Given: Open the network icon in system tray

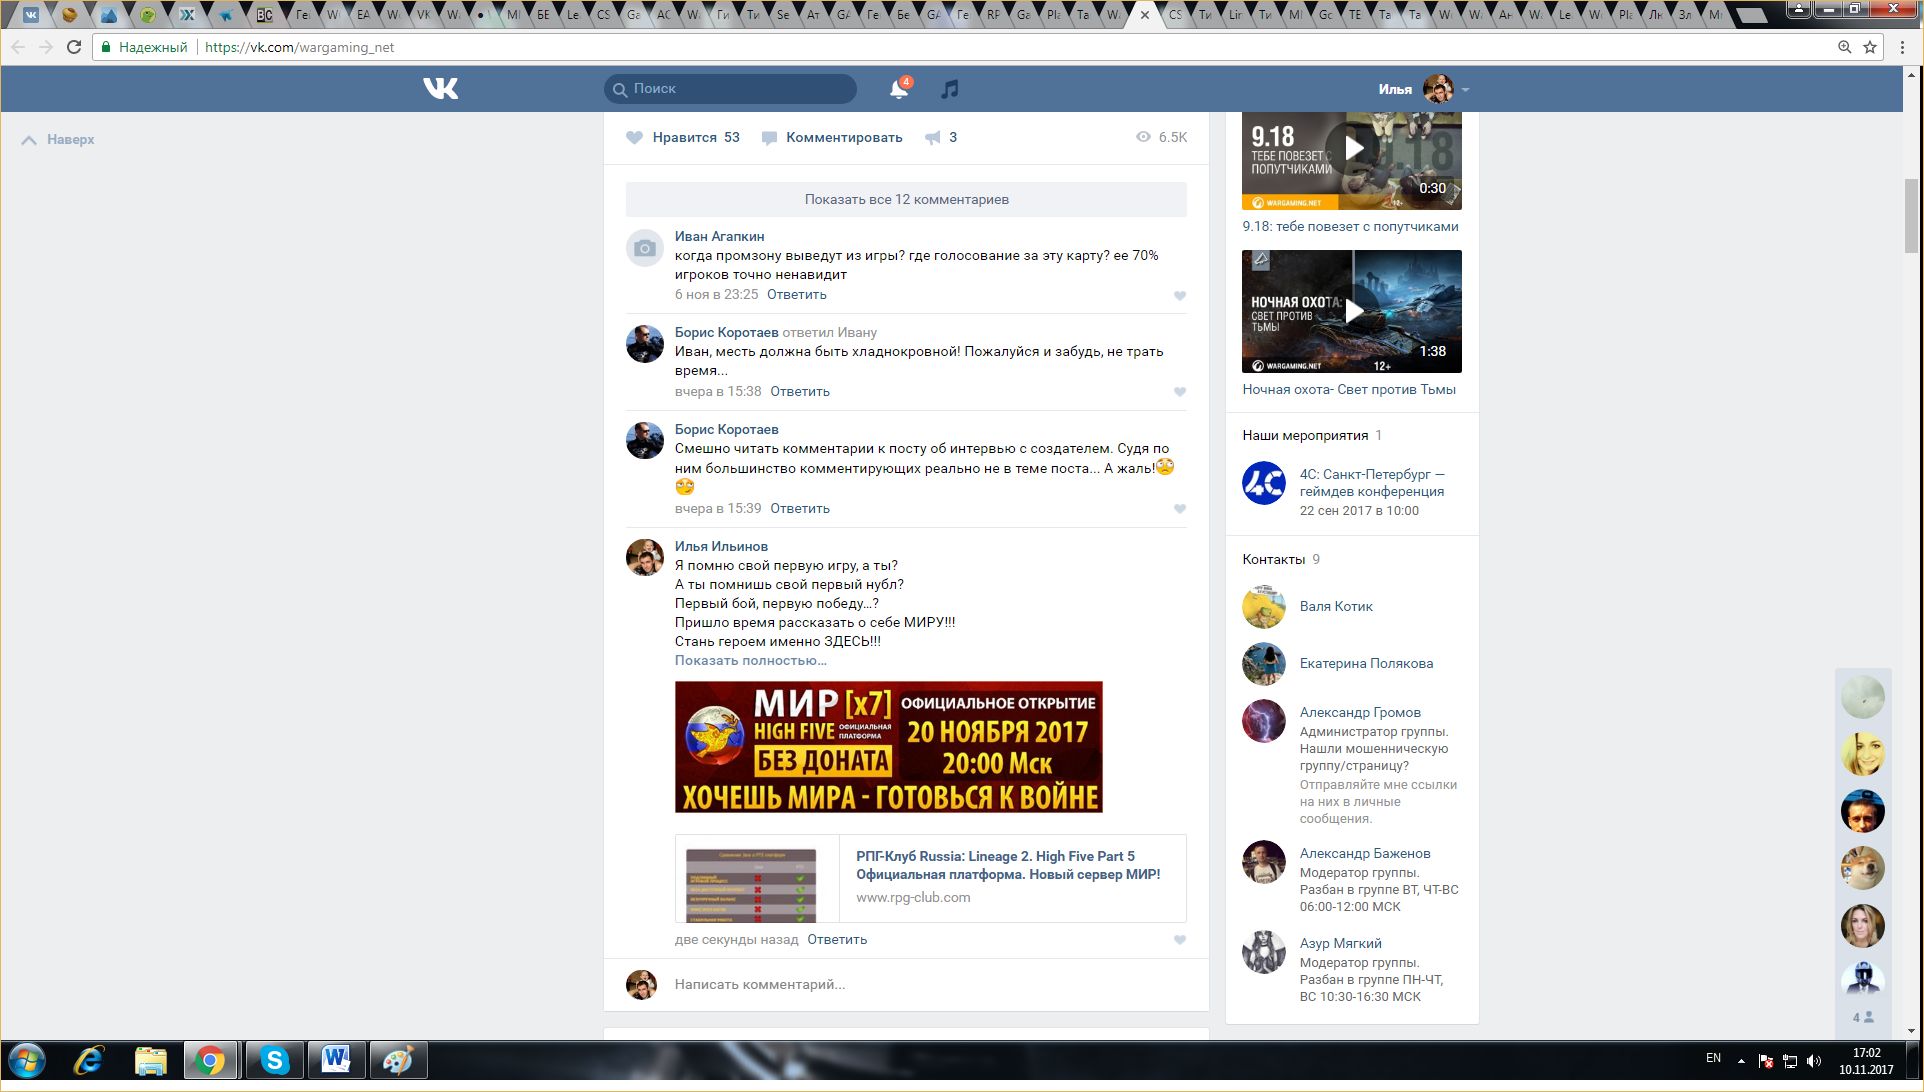Looking at the screenshot, I should [1790, 1061].
